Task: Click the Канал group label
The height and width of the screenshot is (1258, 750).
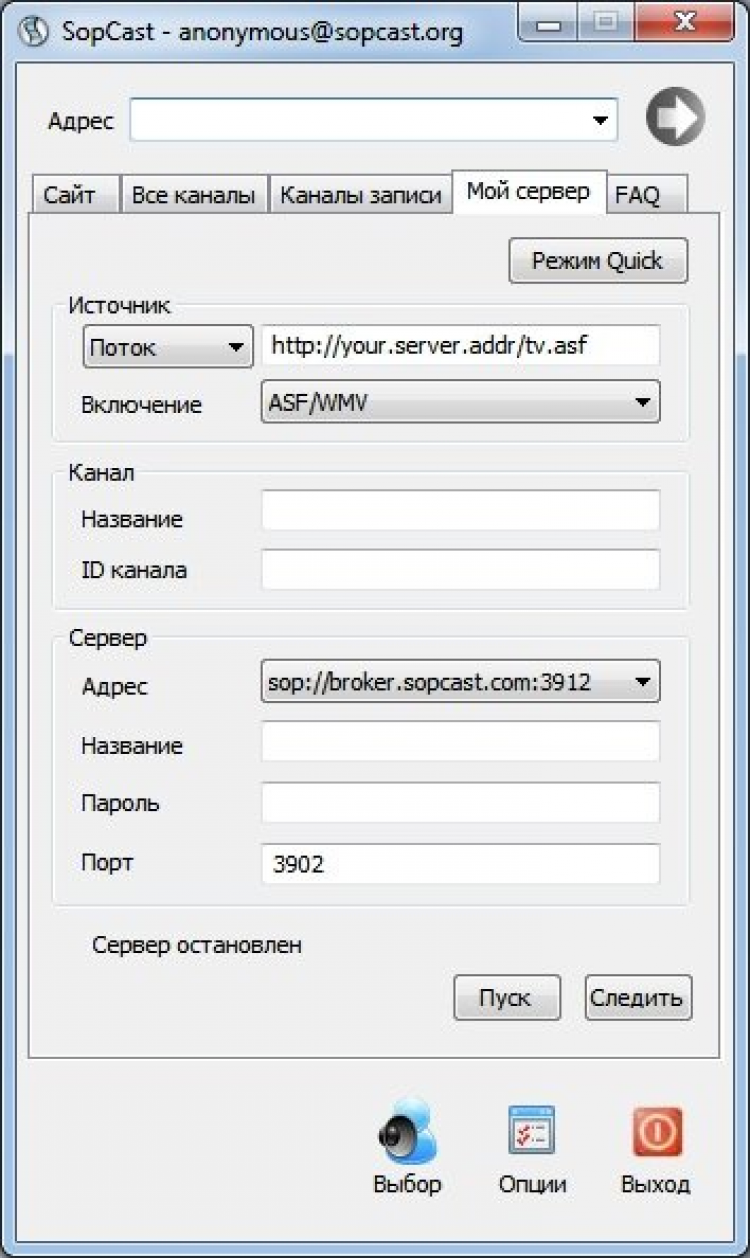Action: click(101, 472)
